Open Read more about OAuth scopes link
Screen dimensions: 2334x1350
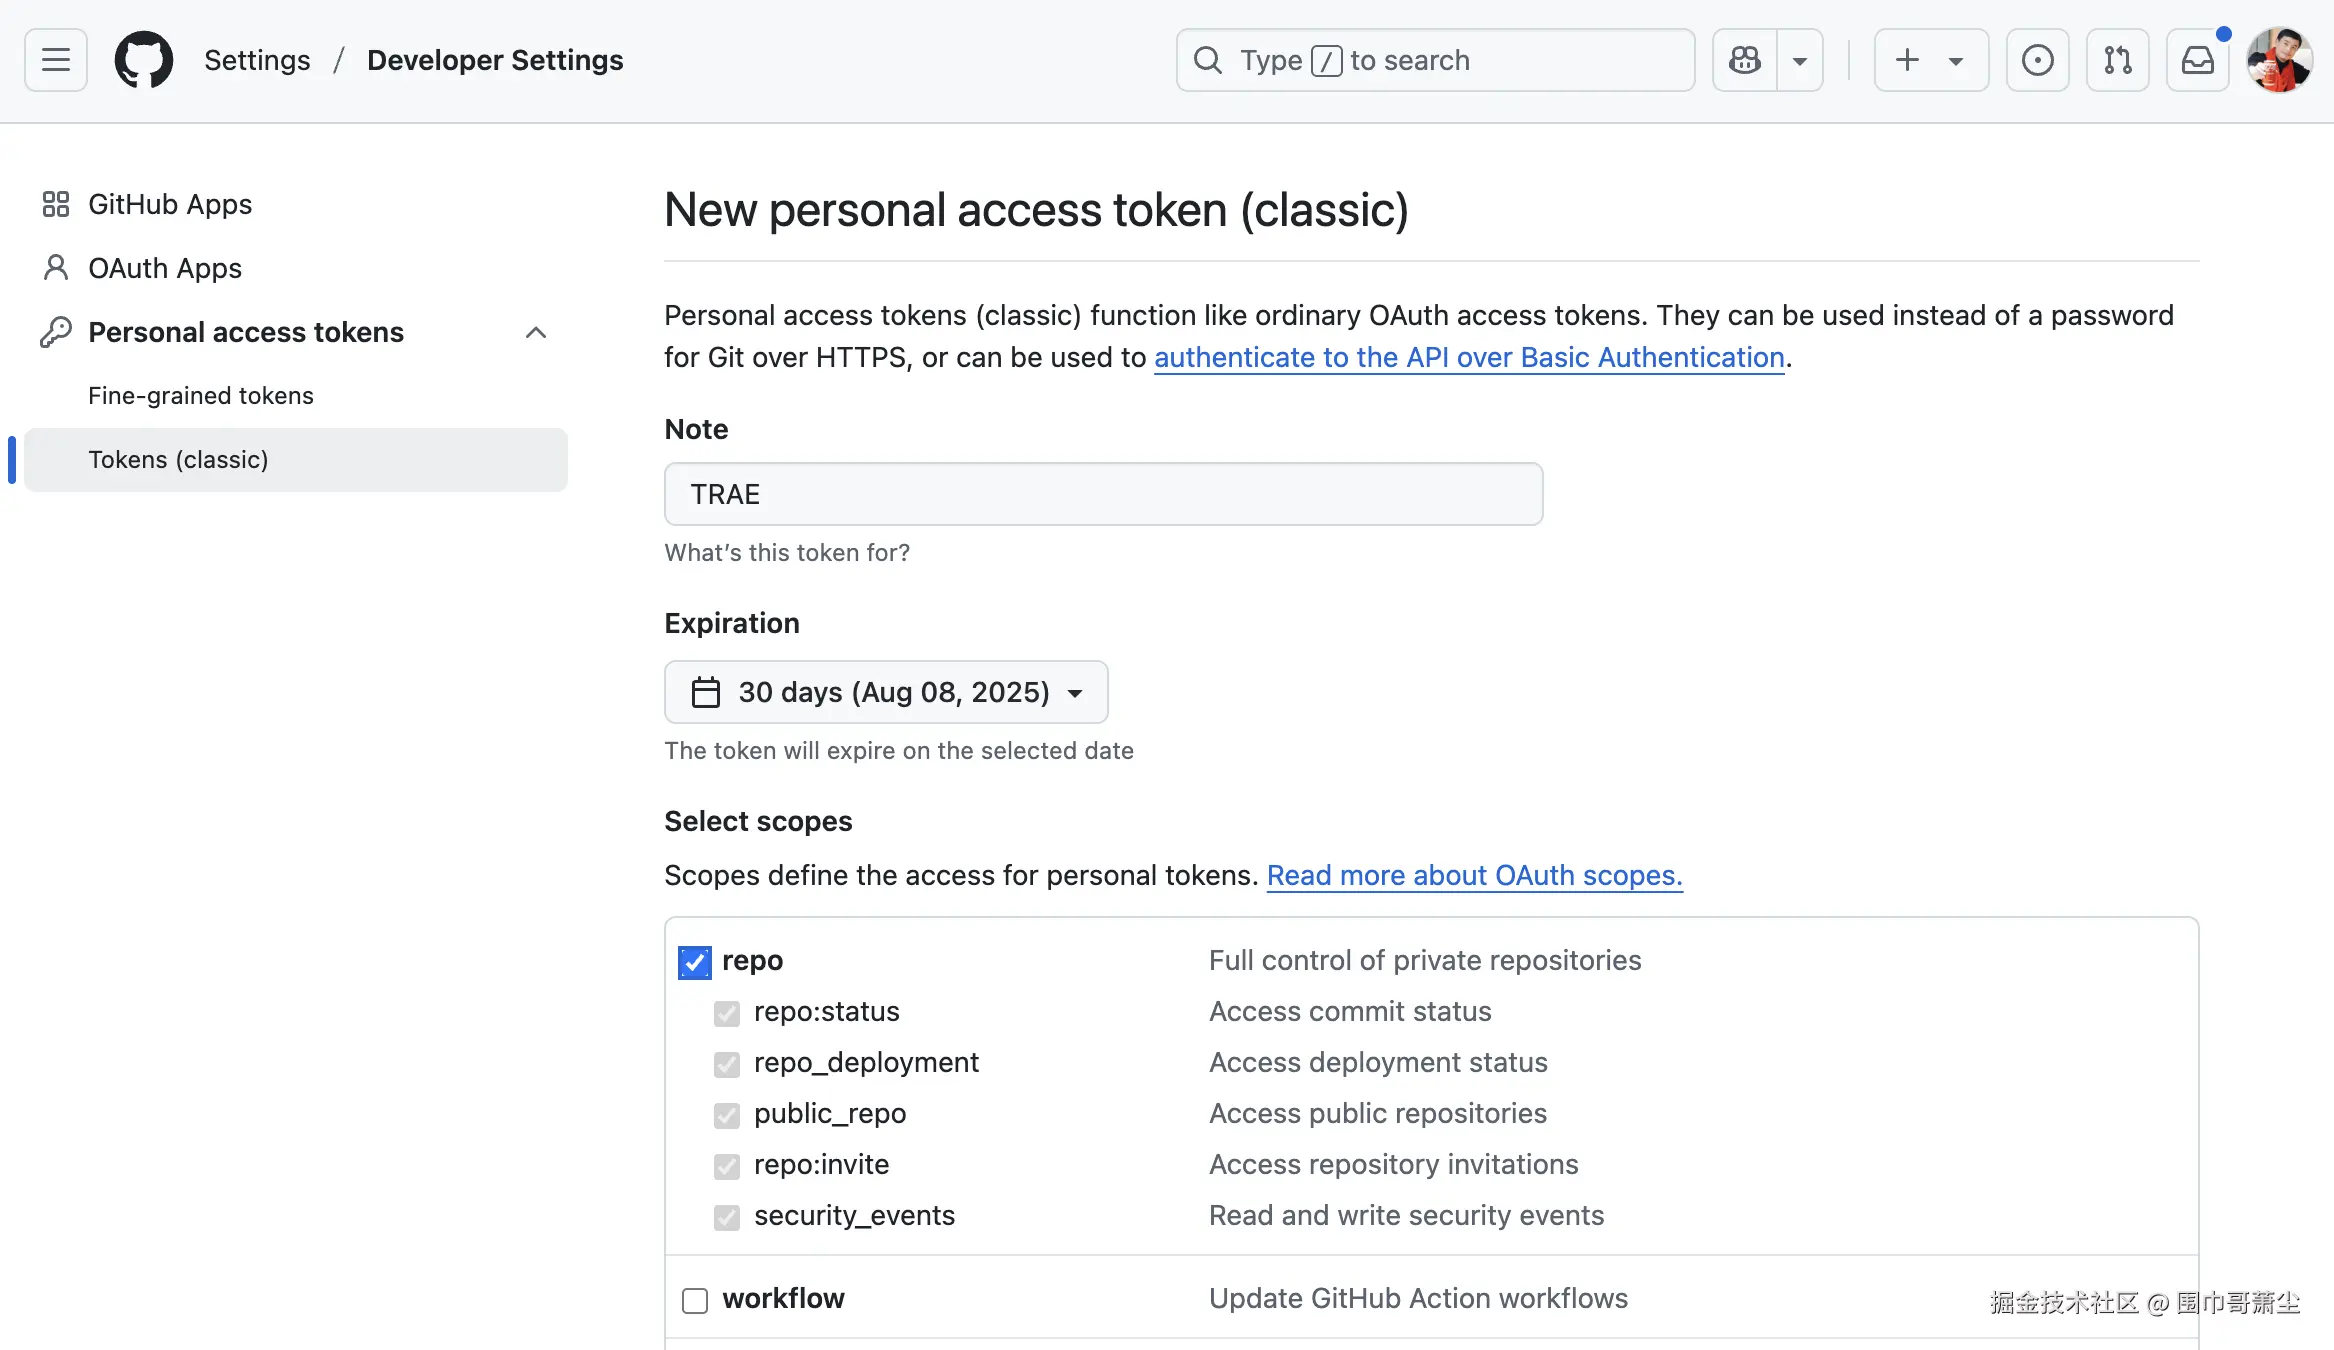[x=1474, y=875]
